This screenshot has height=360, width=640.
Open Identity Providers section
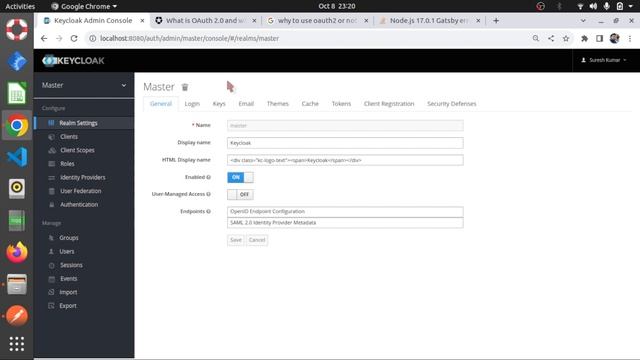click(x=82, y=177)
